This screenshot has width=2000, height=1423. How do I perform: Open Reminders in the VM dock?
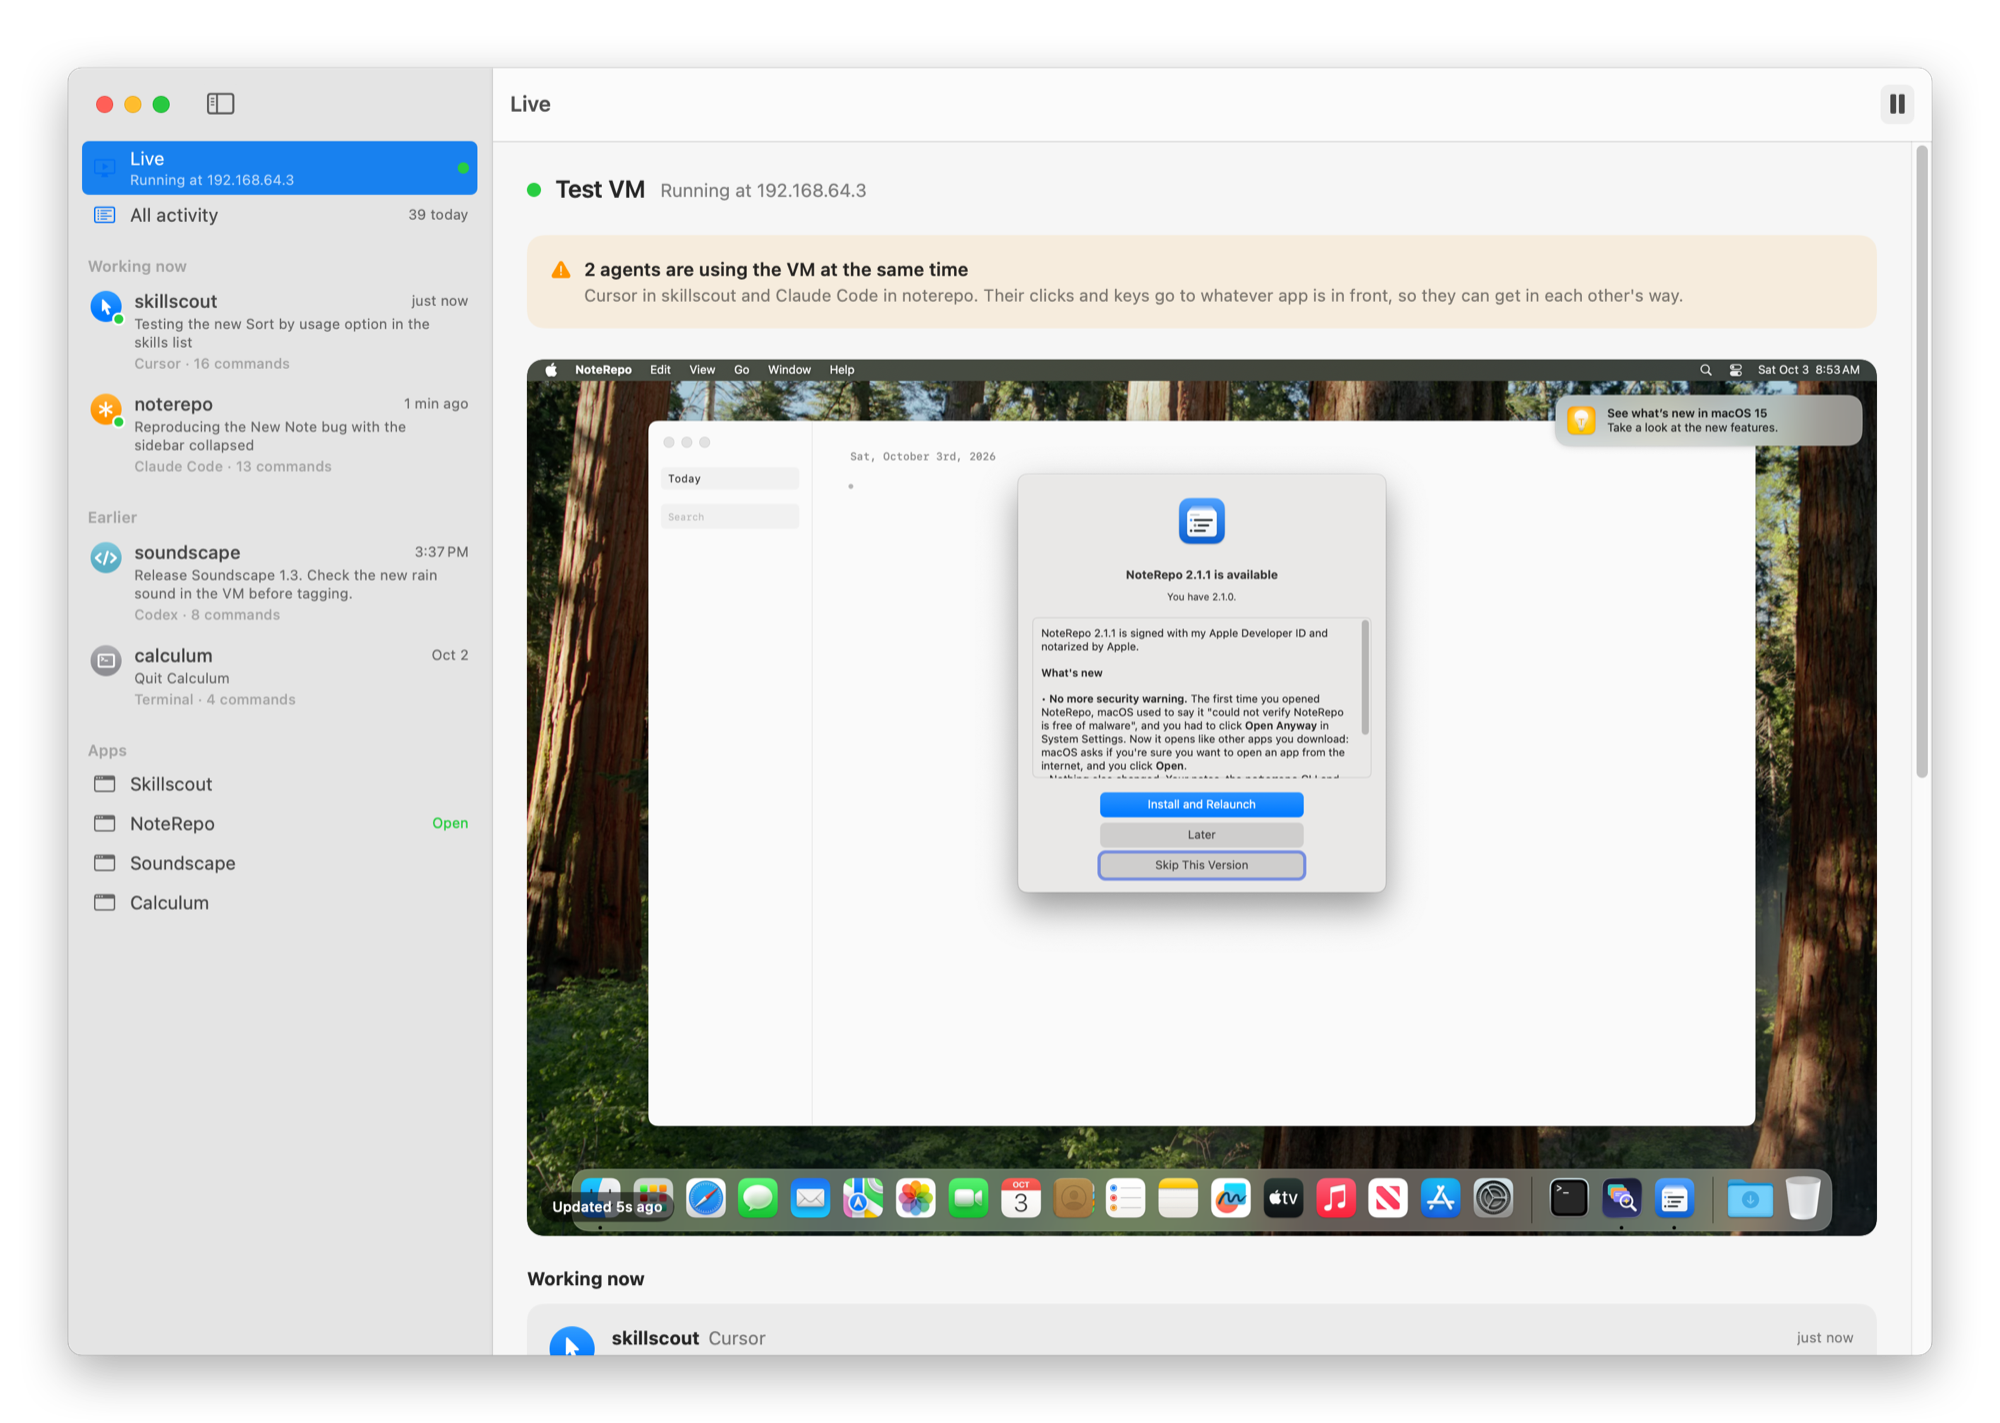[1125, 1198]
